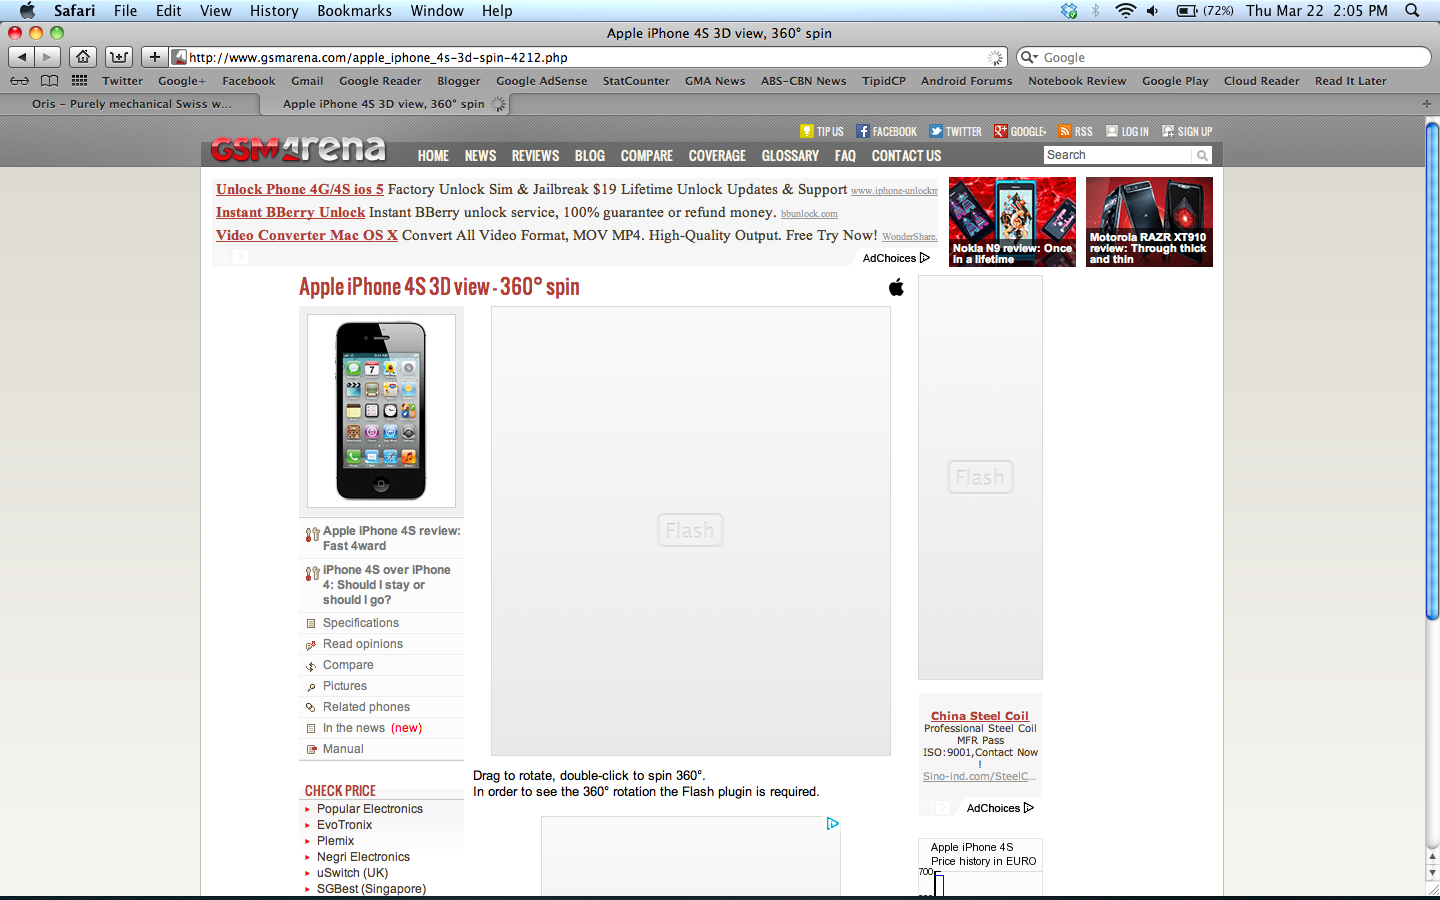Open the Window menu
Image resolution: width=1440 pixels, height=900 pixels.
click(437, 11)
